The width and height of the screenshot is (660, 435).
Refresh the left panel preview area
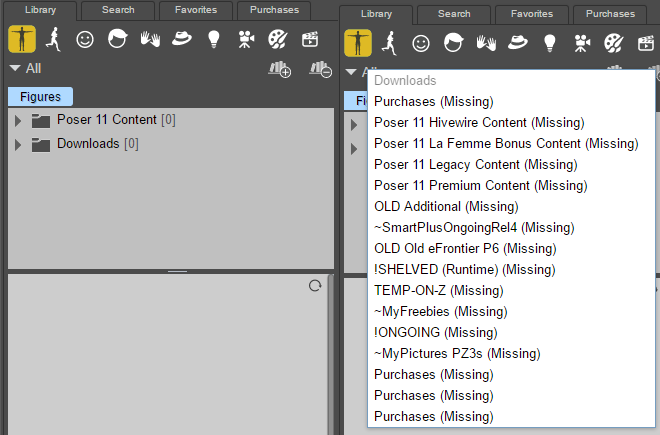pyautogui.click(x=315, y=286)
